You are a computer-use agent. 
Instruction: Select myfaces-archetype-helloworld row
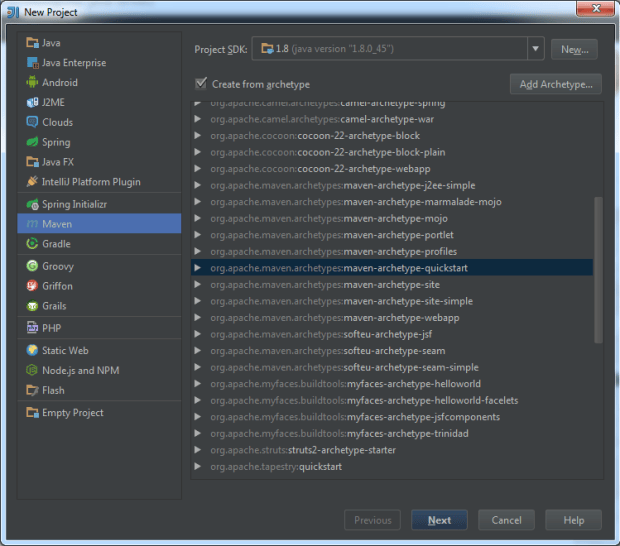pyautogui.click(x=391, y=384)
